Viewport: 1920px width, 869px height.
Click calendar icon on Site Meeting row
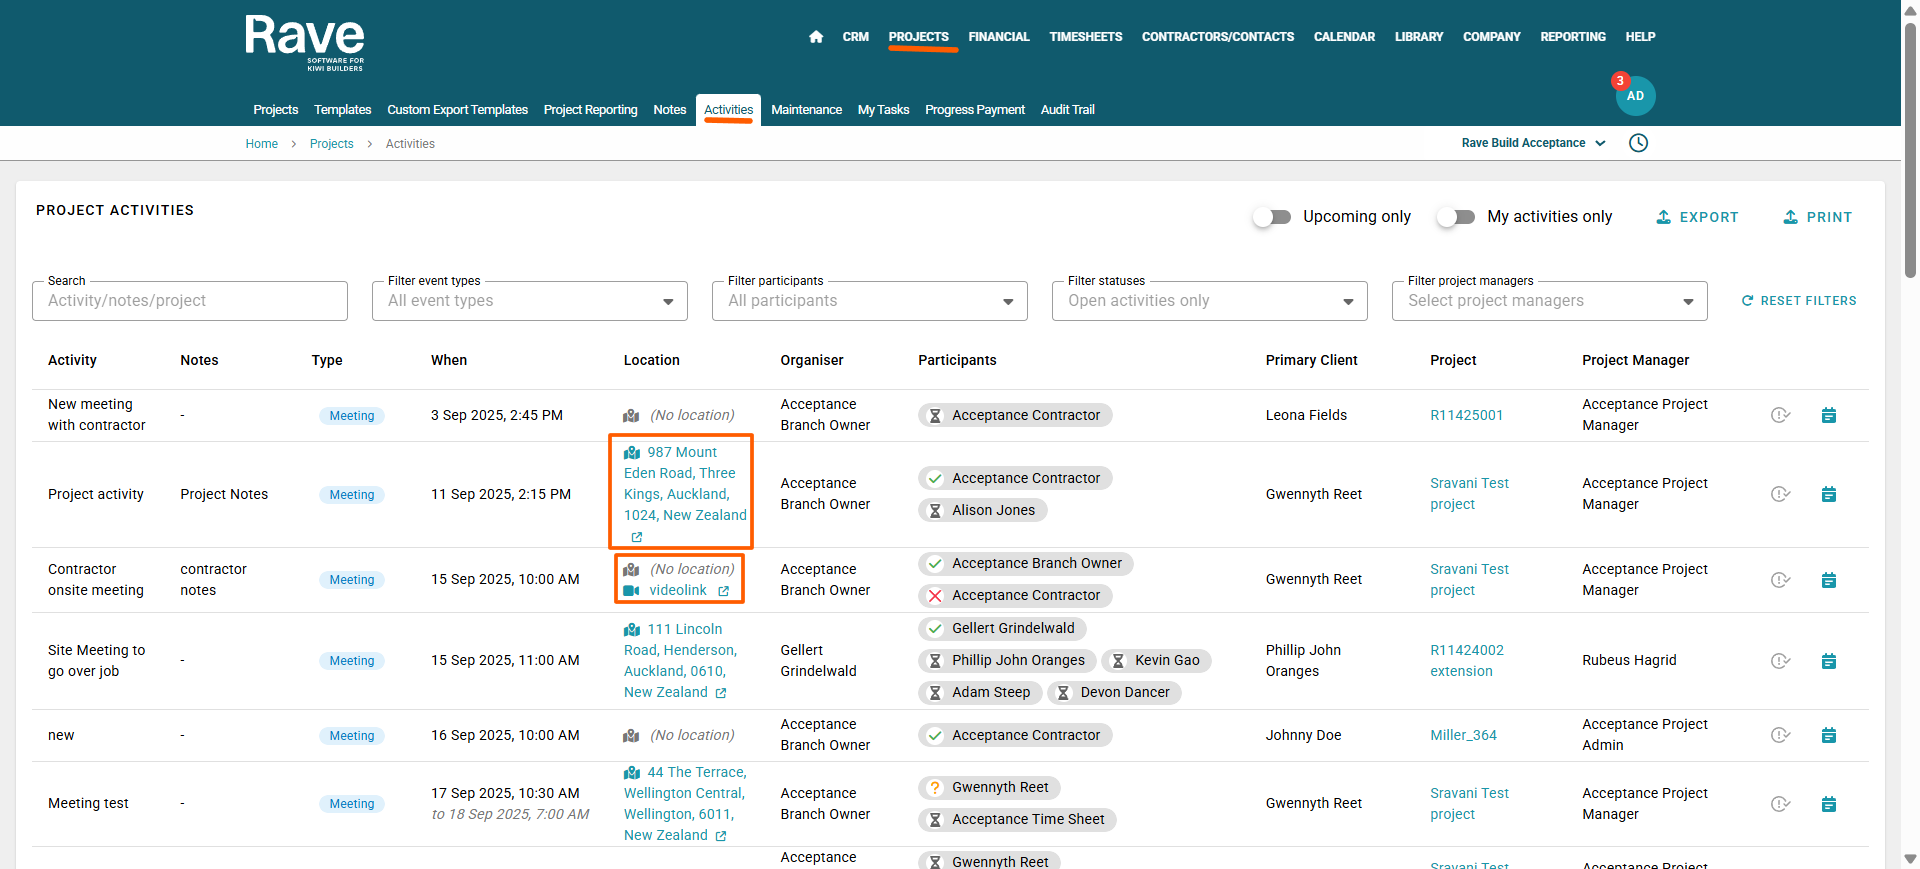[x=1828, y=661]
